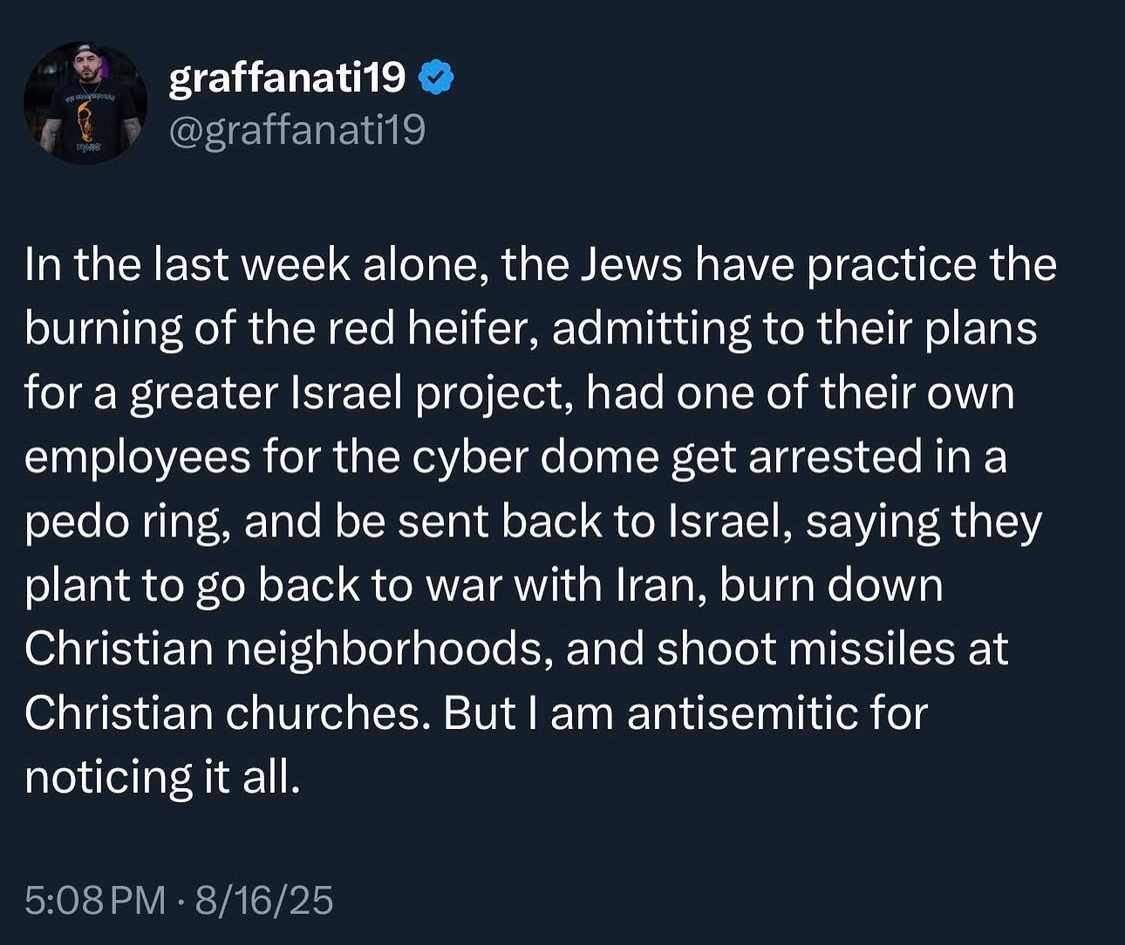Click the bold graffanati19 display name
The height and width of the screenshot is (945, 1125).
(x=288, y=77)
